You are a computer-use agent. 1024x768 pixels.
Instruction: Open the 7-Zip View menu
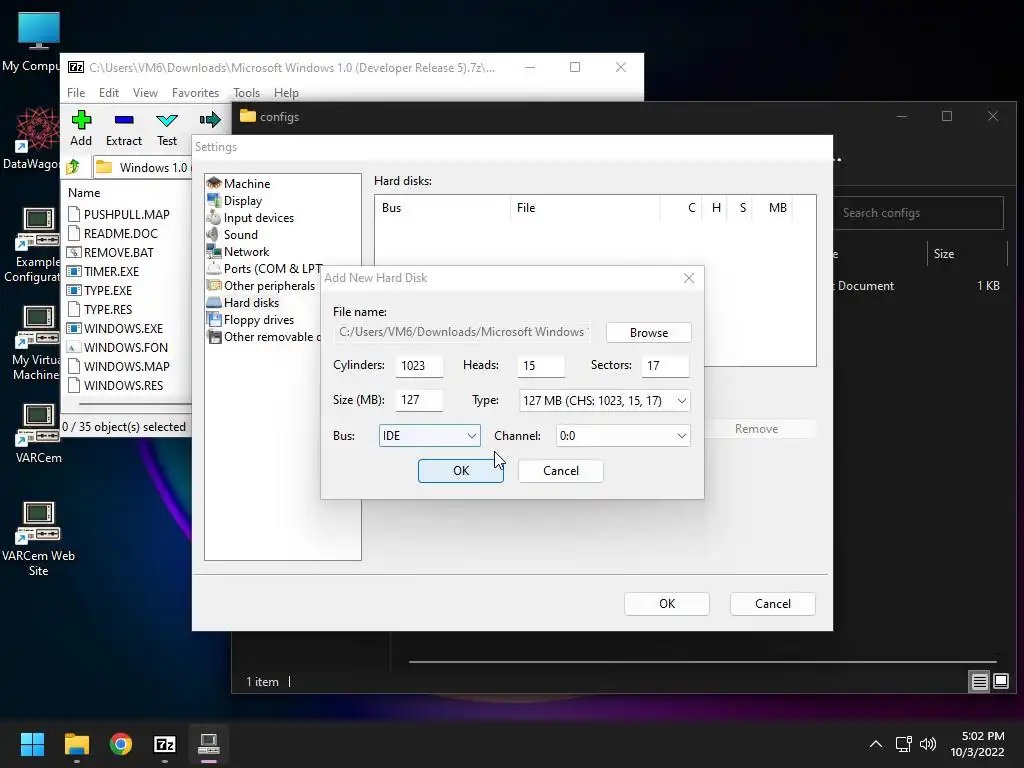[145, 93]
